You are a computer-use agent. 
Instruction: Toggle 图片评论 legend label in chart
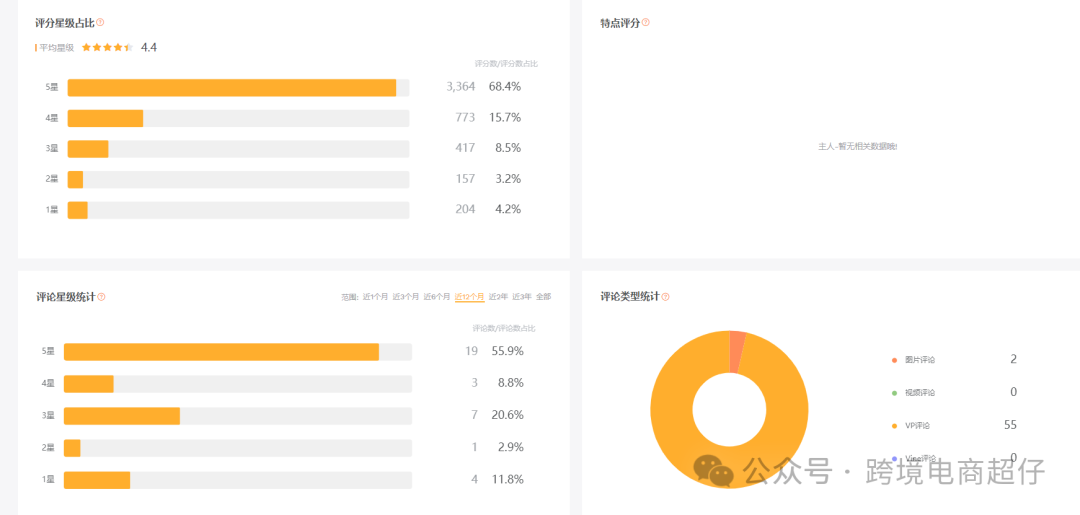919,360
